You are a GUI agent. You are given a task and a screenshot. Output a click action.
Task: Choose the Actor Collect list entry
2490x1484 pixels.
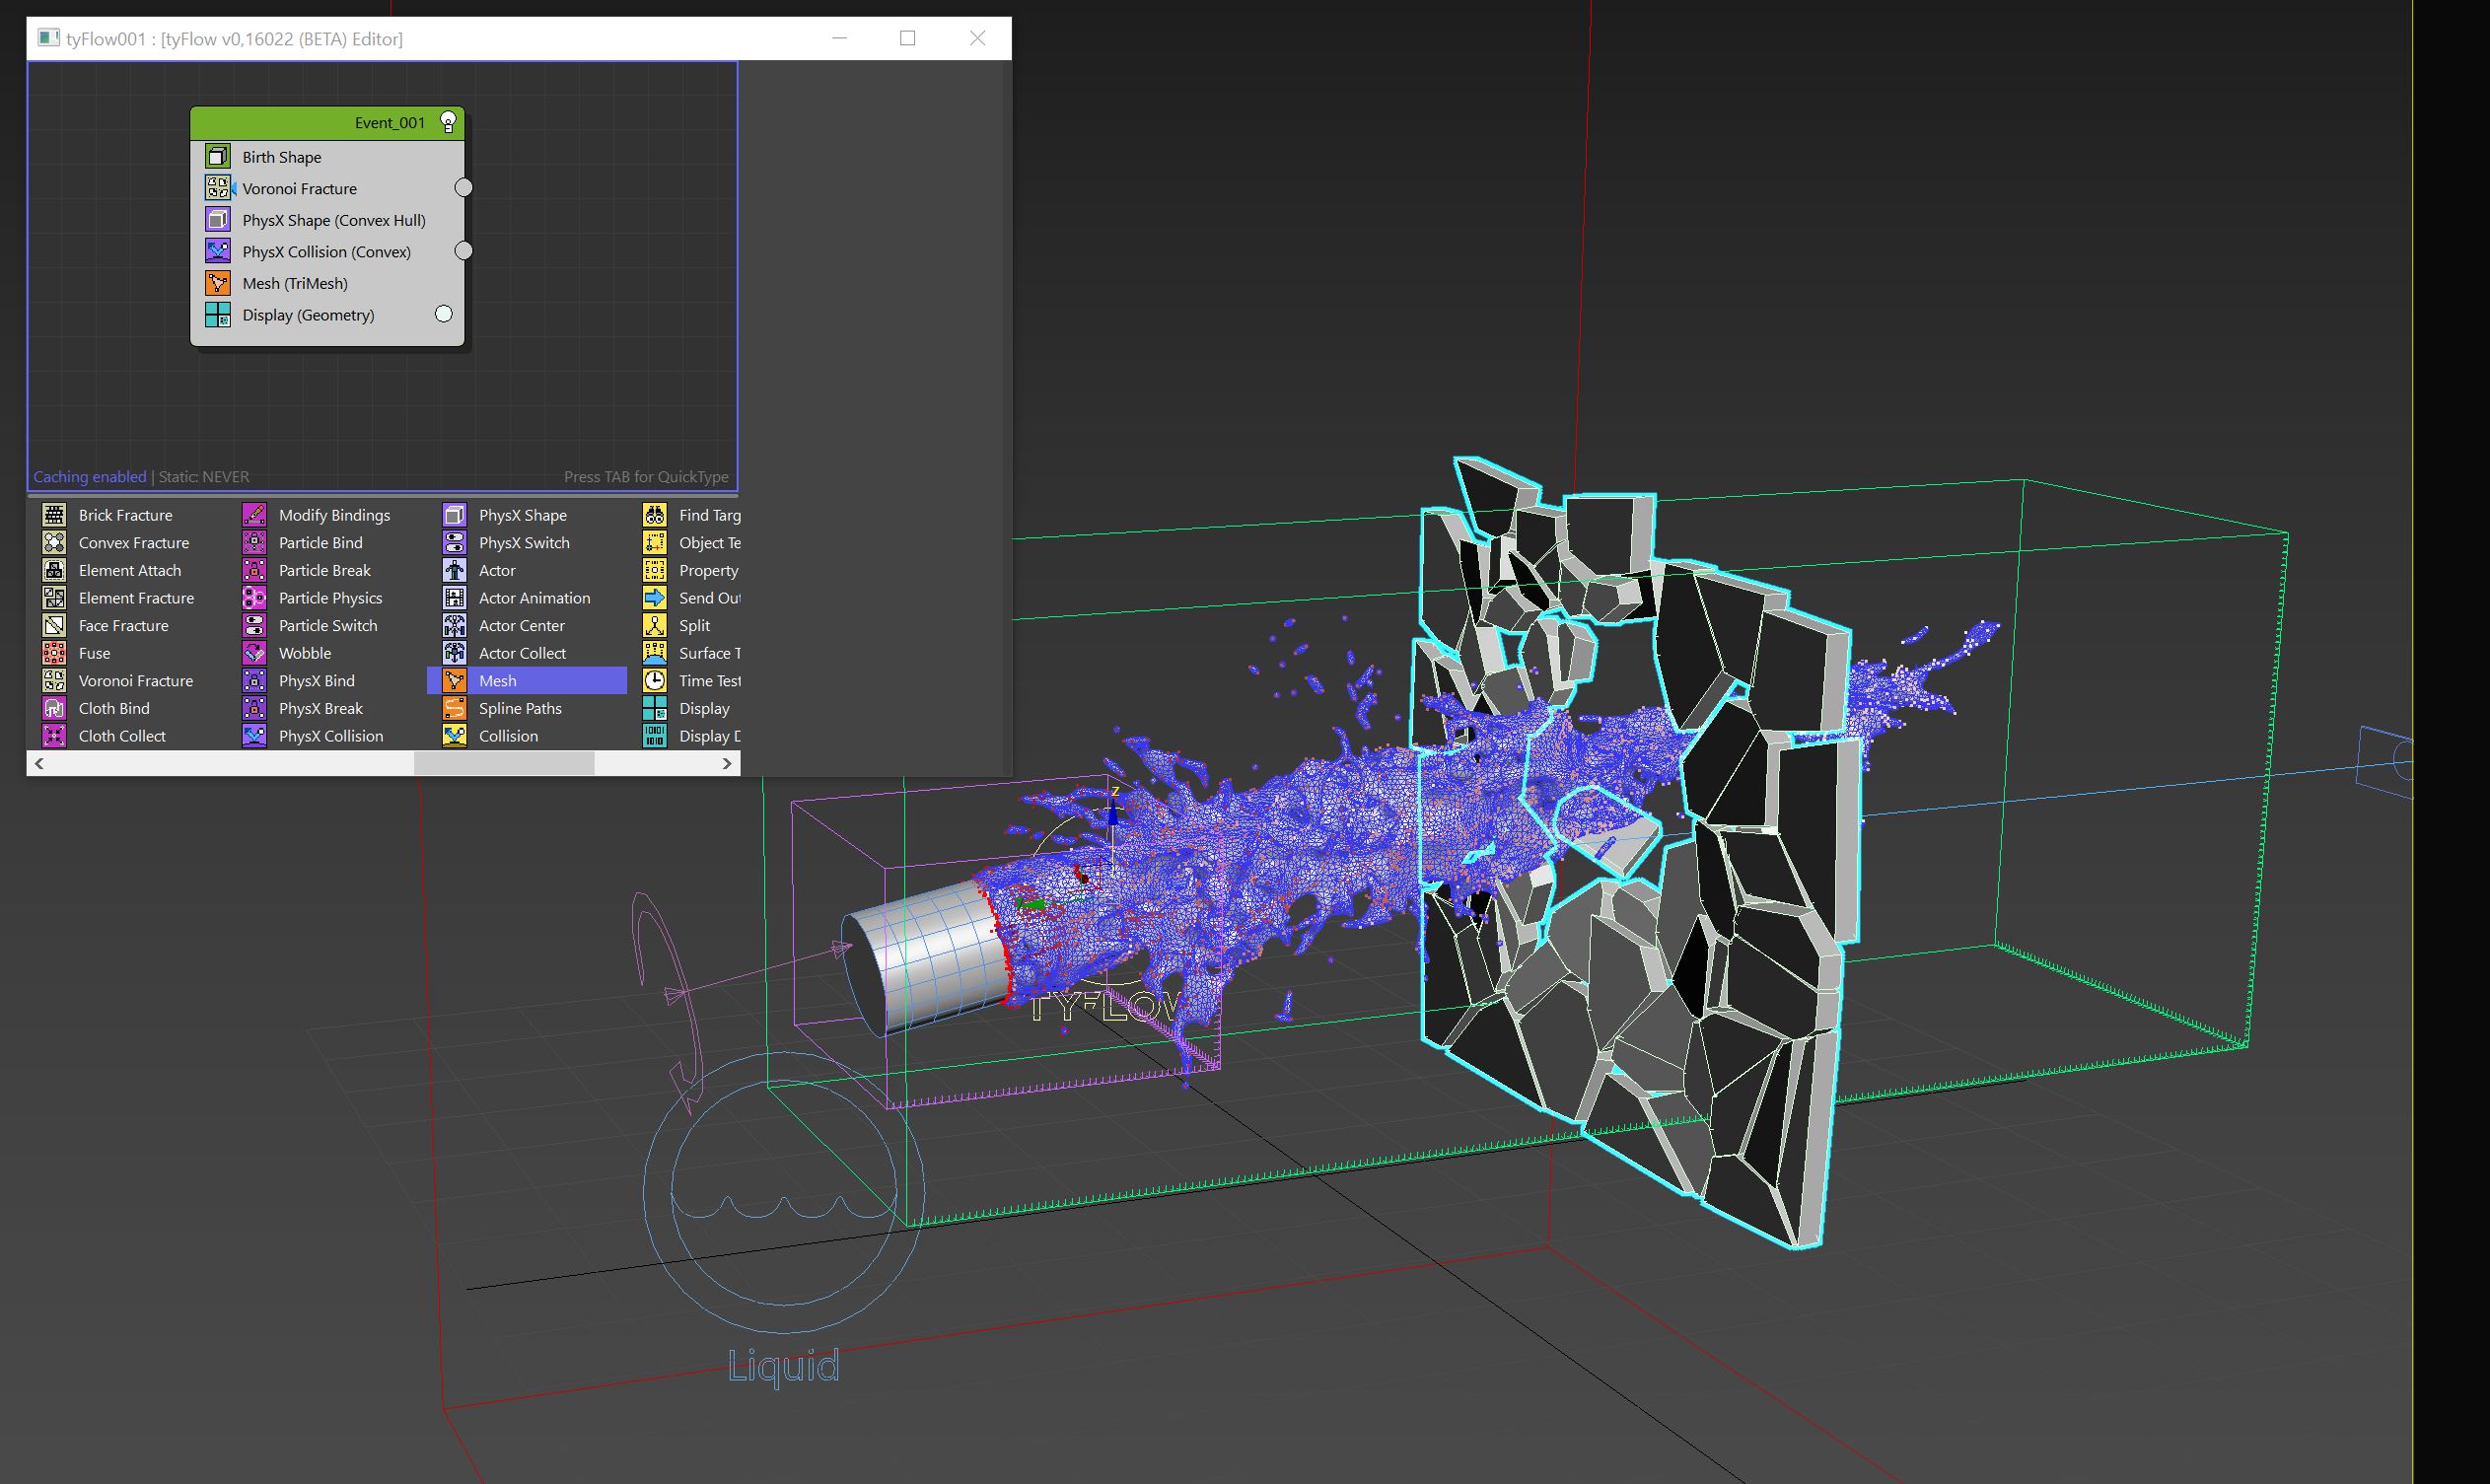click(522, 653)
